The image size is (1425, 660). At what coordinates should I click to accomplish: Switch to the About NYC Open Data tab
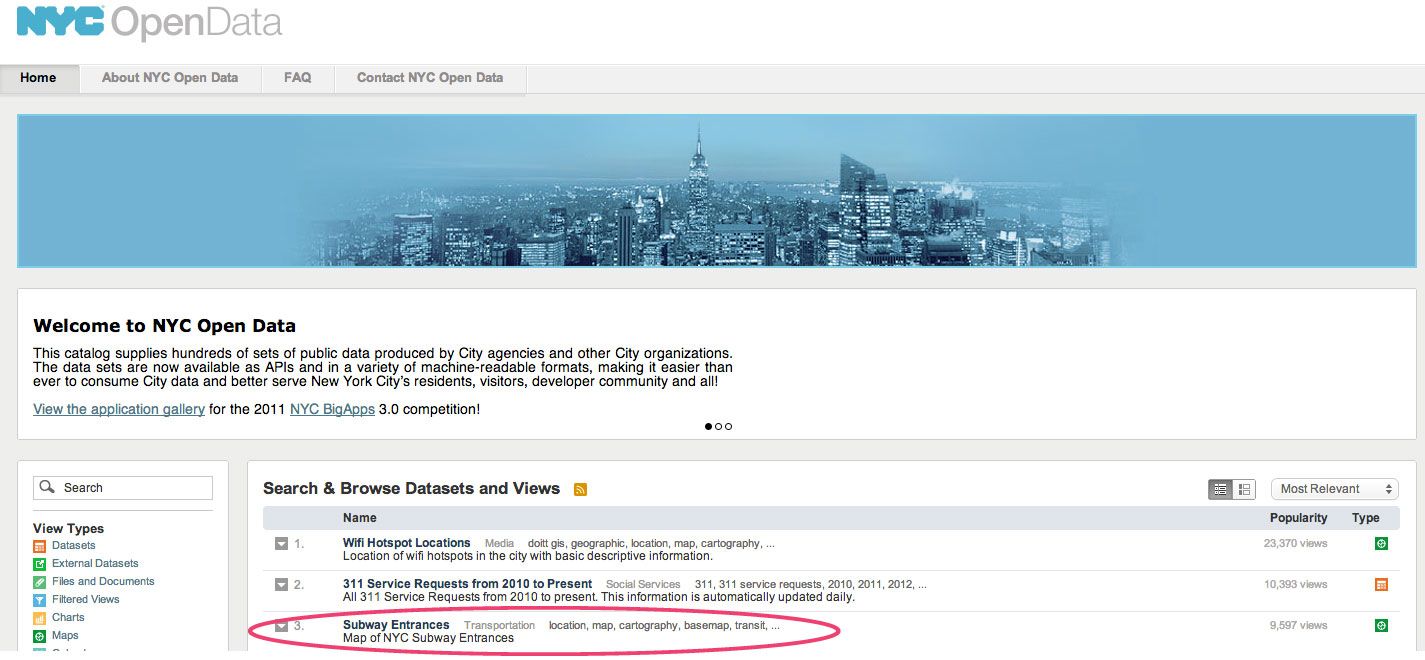169,77
